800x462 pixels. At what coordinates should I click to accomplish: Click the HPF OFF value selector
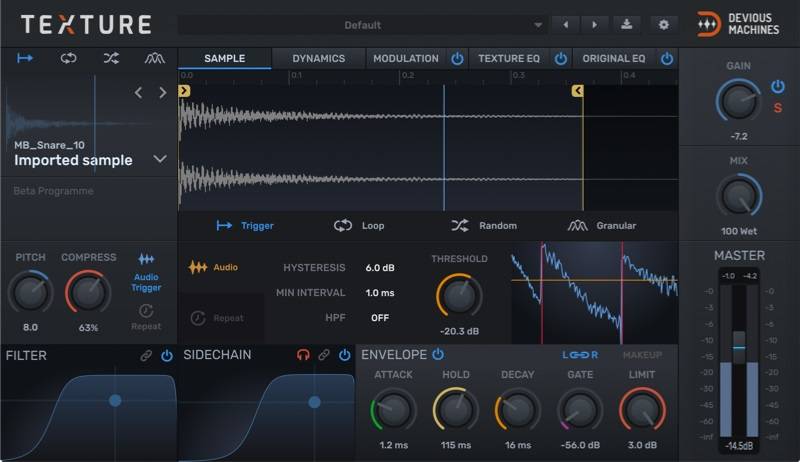(380, 318)
